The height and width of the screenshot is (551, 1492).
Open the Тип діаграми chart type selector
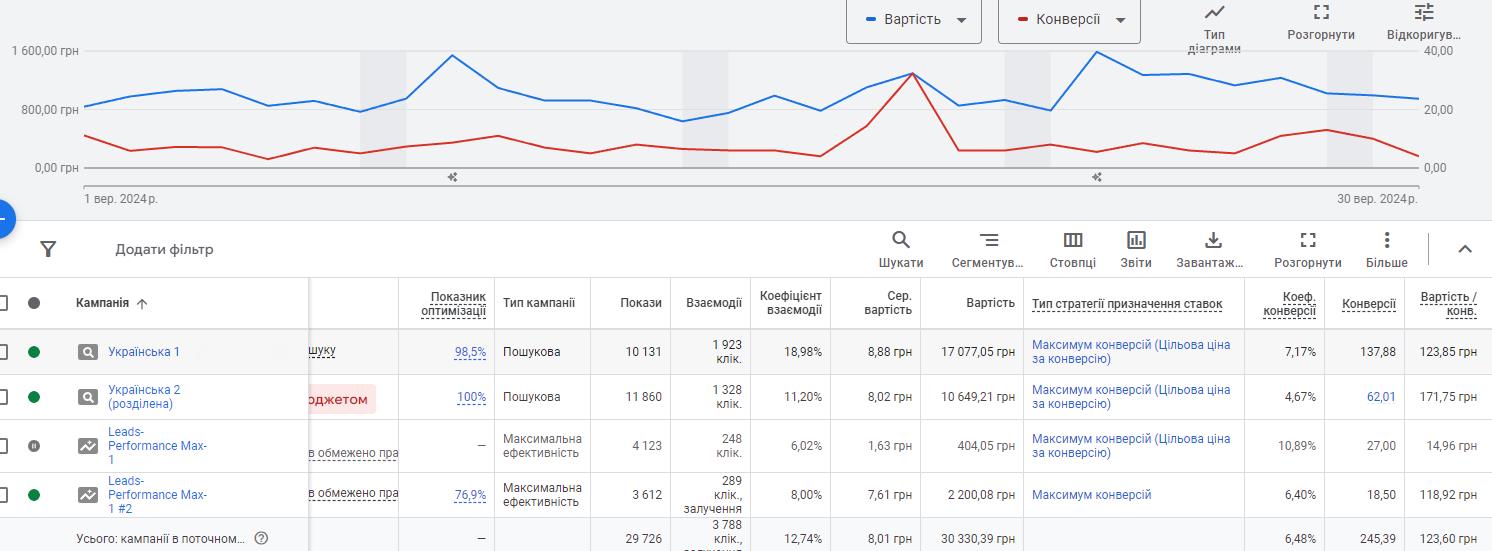coord(1214,13)
